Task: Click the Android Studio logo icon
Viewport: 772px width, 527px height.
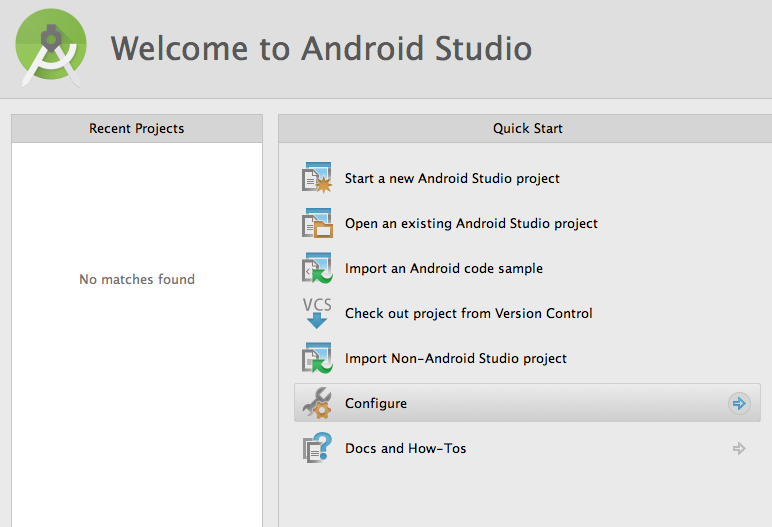Action: pyautogui.click(x=51, y=48)
